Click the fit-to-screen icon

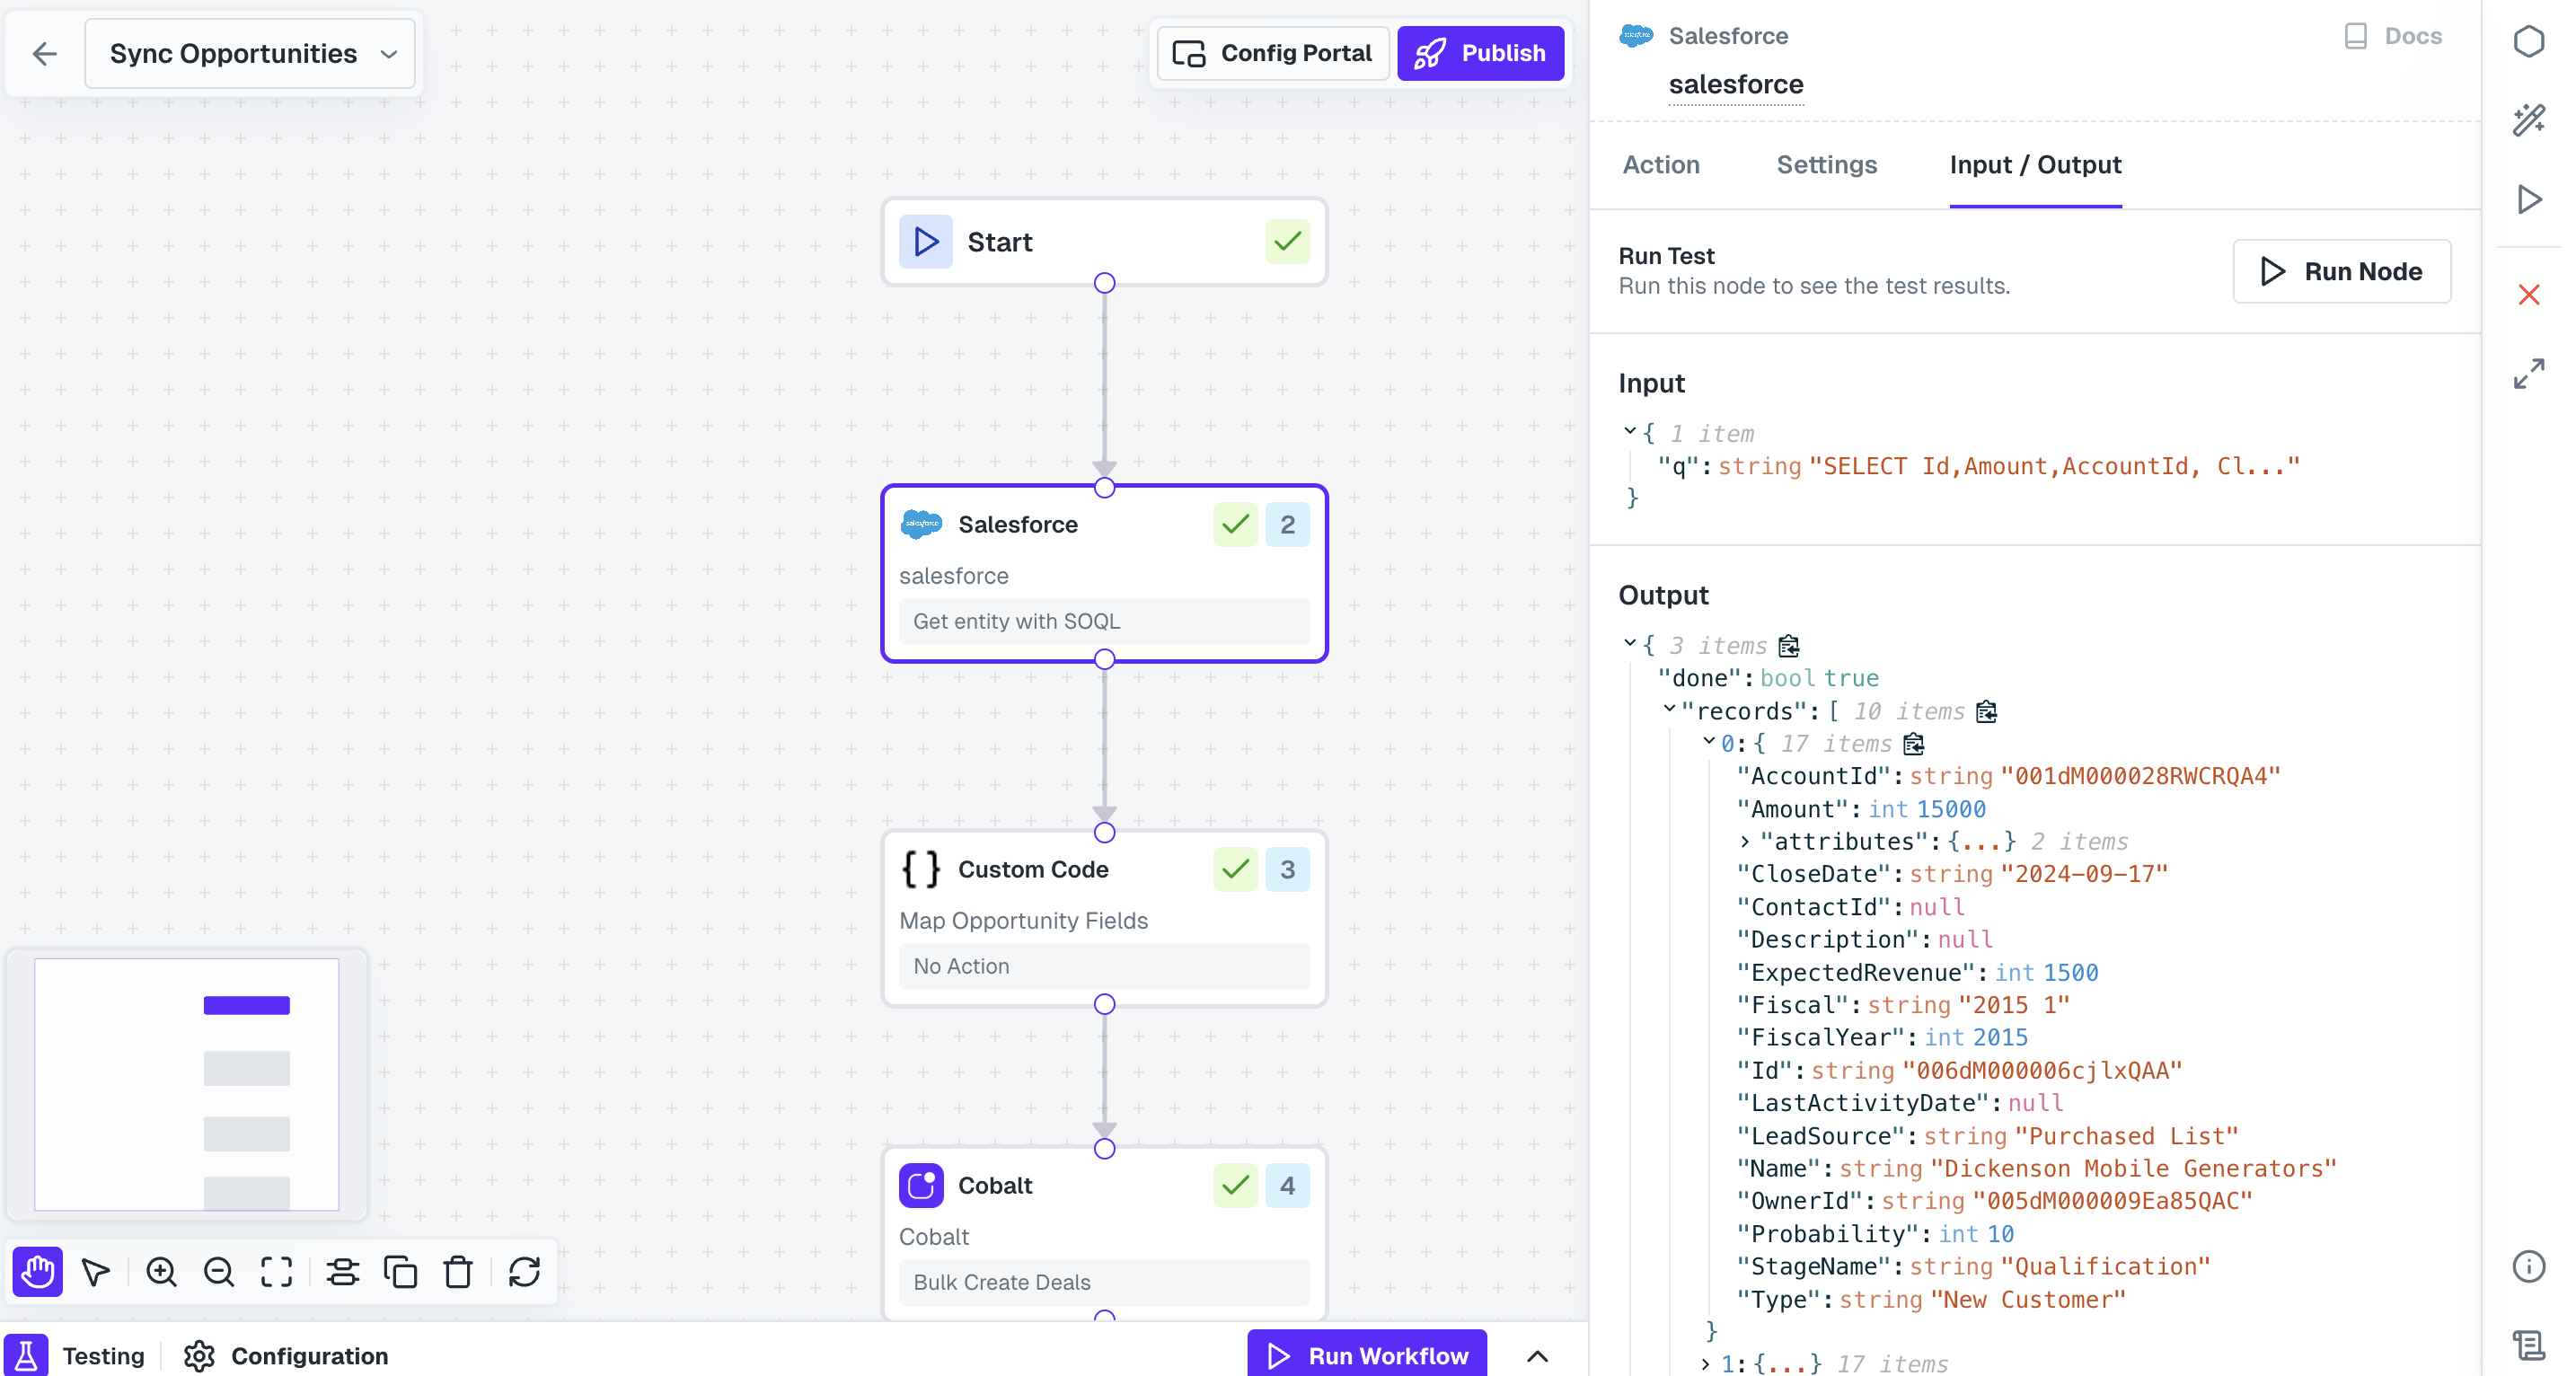click(x=277, y=1272)
